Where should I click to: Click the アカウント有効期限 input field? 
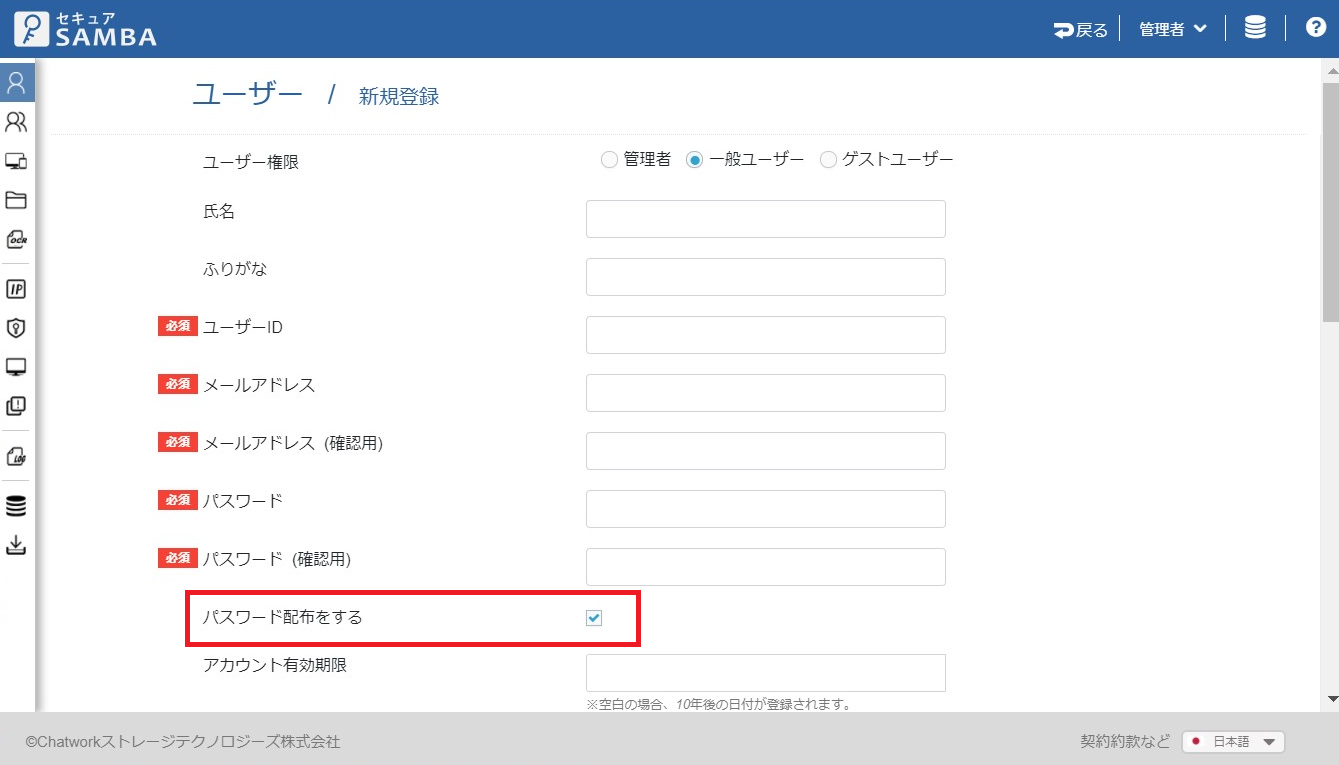coord(766,673)
